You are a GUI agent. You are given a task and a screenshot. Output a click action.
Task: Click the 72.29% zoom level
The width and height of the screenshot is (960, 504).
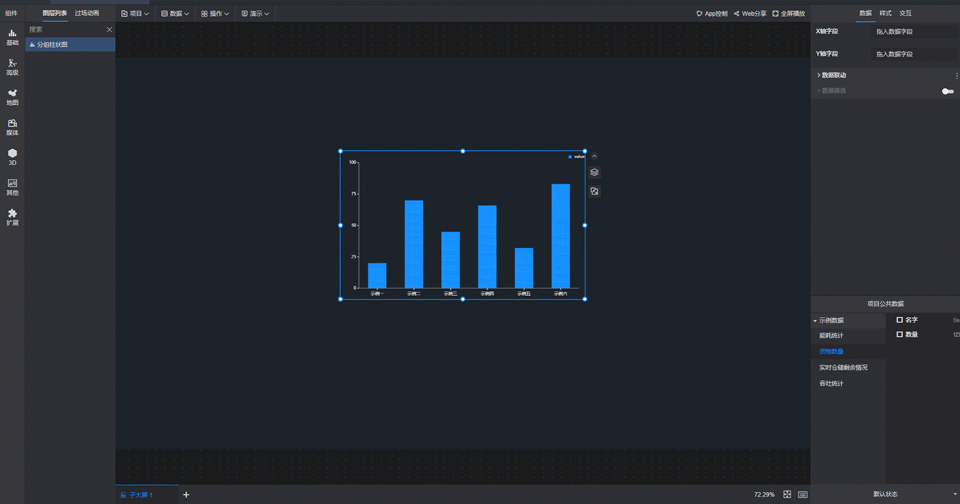pyautogui.click(x=764, y=495)
